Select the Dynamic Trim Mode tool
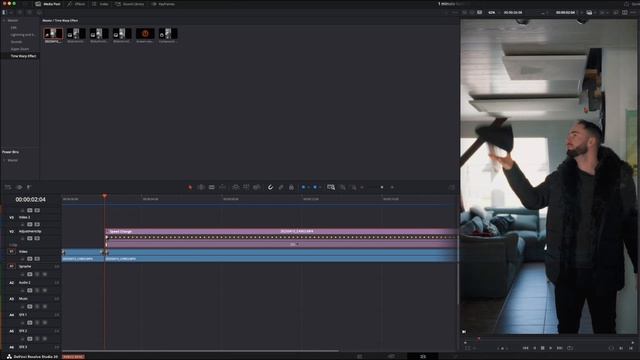 (x=211, y=187)
